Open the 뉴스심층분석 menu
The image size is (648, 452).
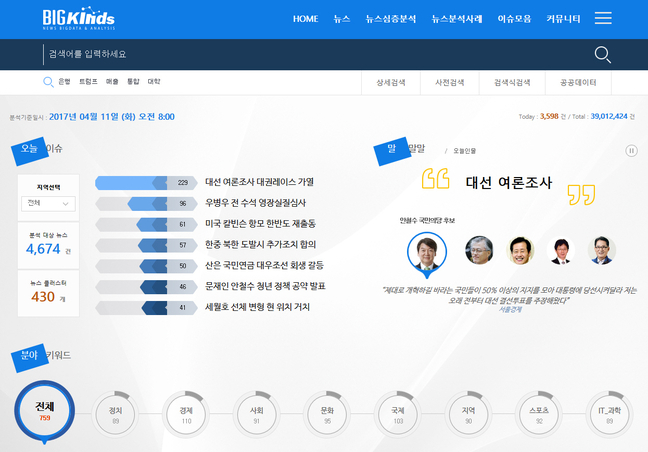tap(391, 19)
